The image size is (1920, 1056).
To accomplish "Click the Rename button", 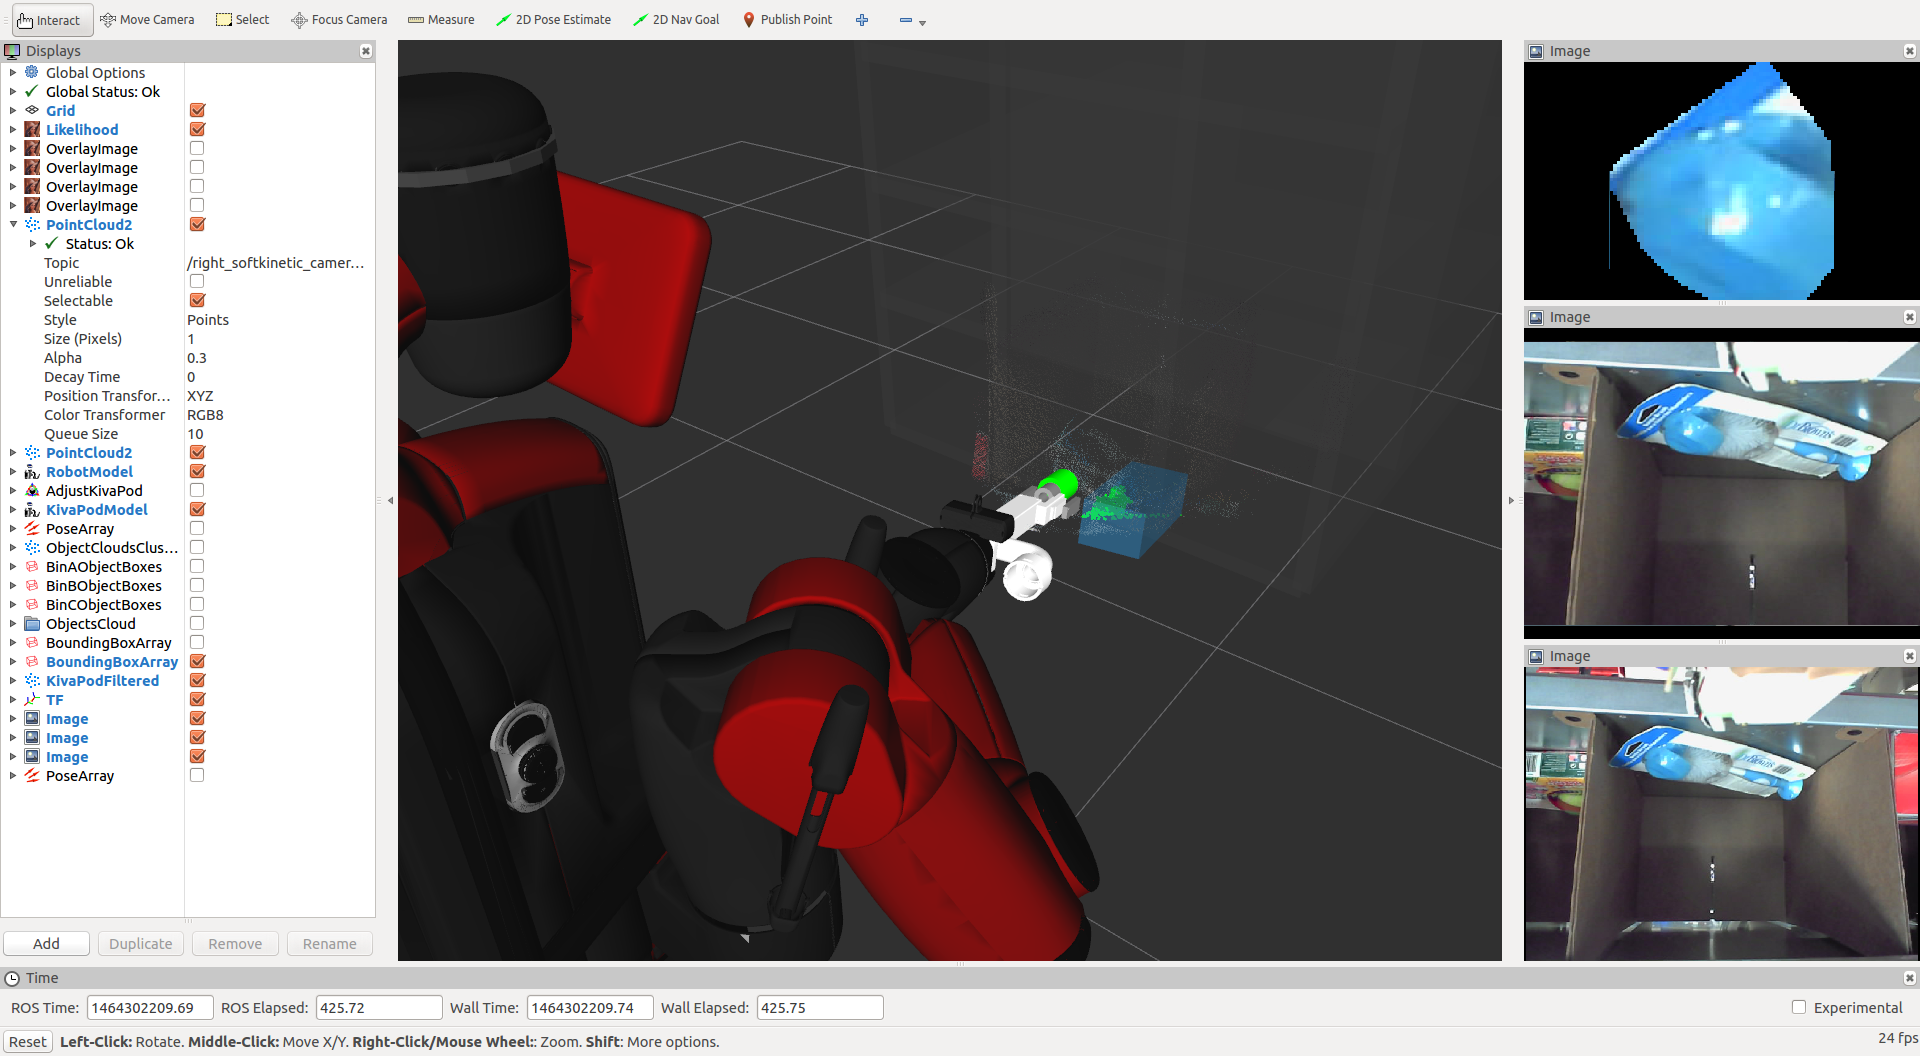I will 329,943.
